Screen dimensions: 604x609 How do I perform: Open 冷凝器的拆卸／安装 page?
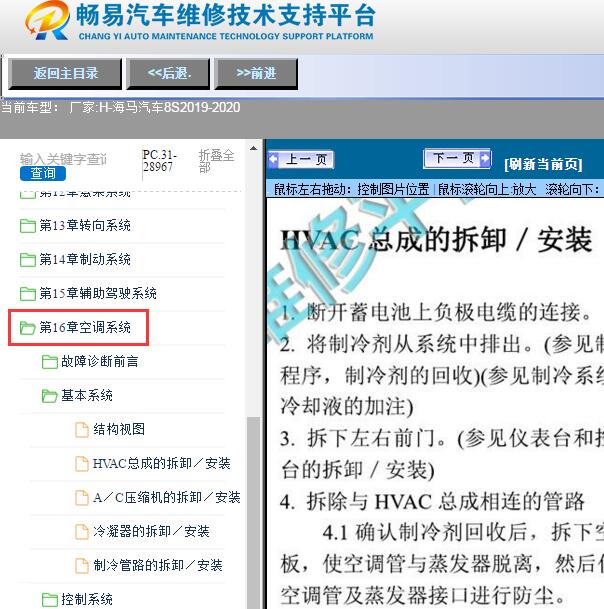point(151,531)
